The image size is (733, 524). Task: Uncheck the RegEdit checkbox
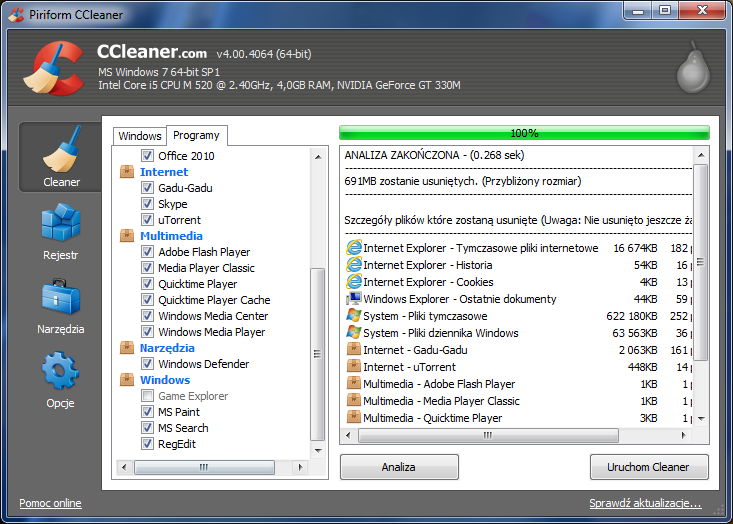(x=147, y=444)
